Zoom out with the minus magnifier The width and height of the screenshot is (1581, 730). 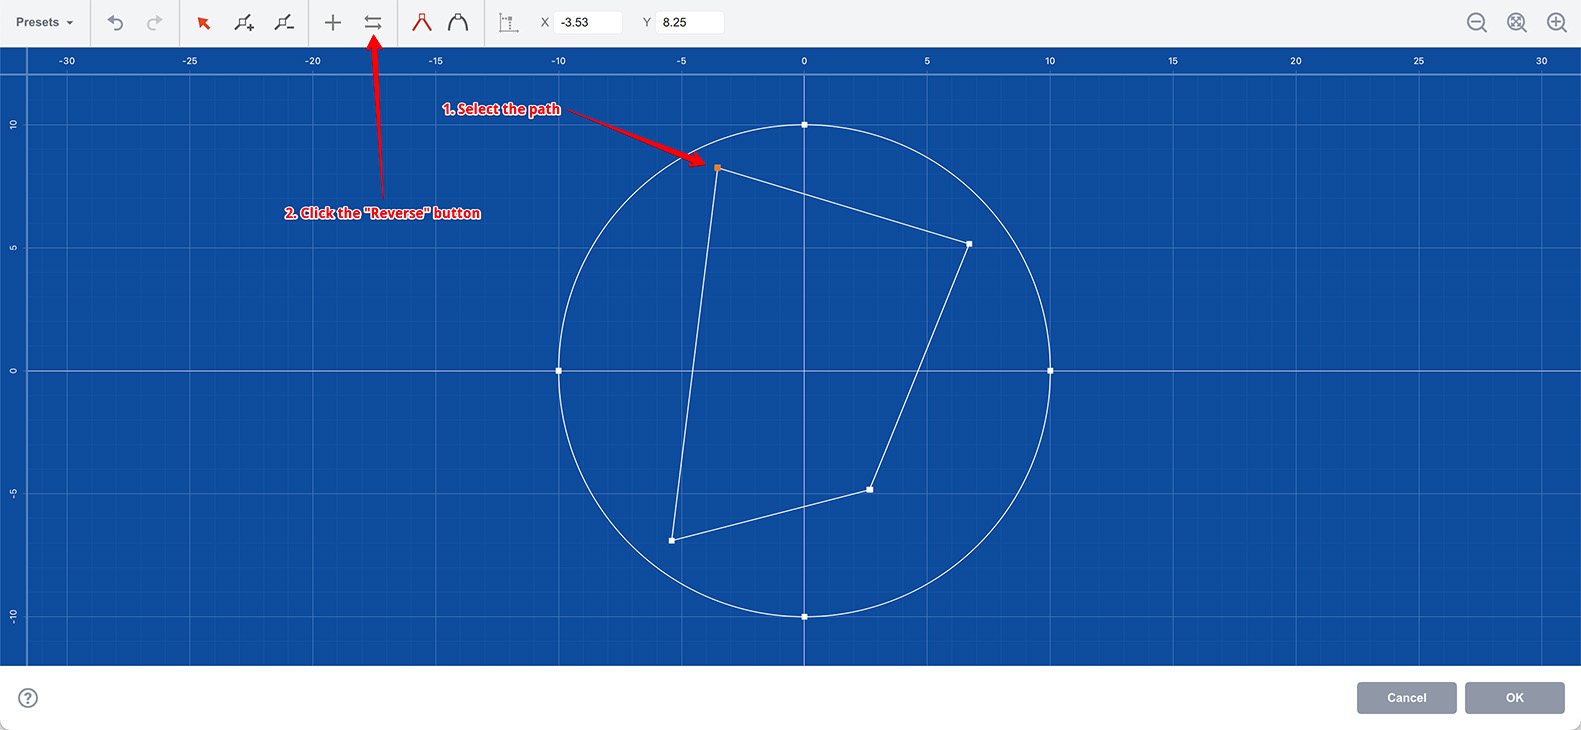(1476, 22)
